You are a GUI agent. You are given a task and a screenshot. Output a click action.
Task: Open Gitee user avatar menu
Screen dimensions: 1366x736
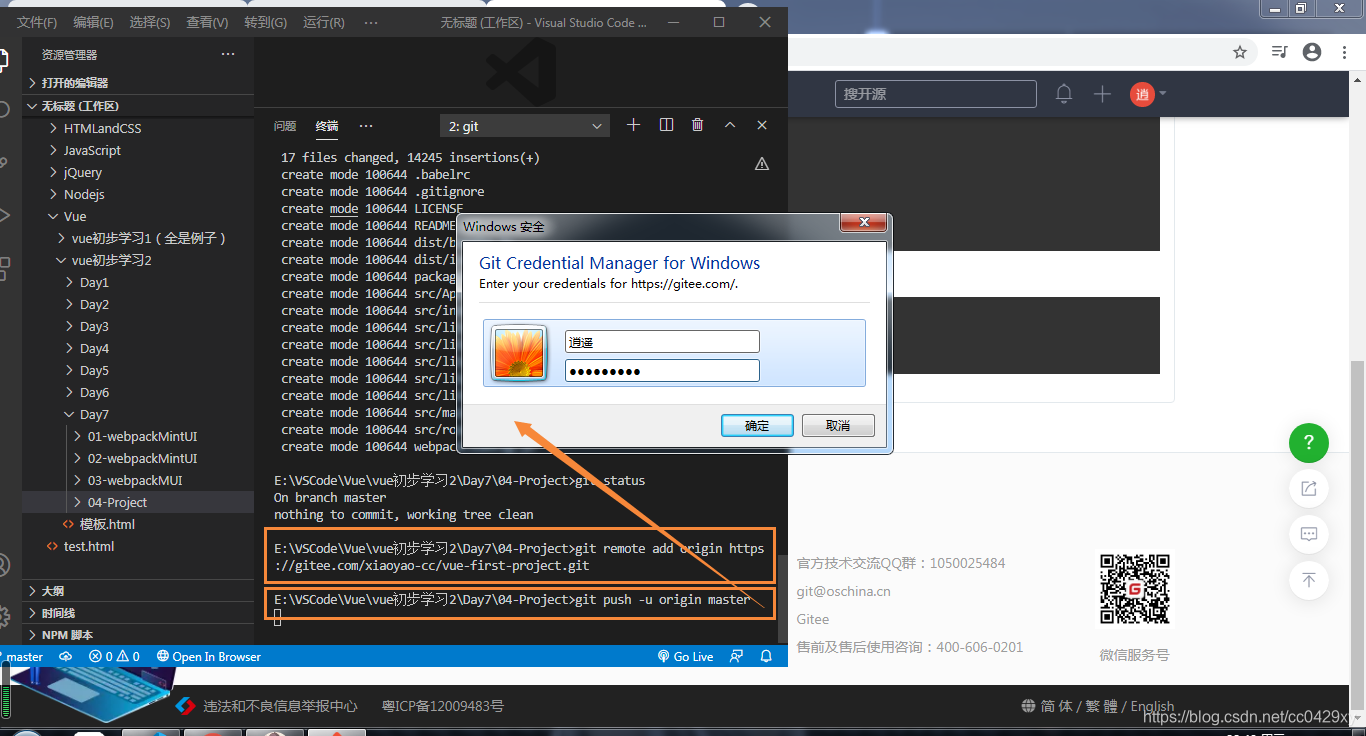pos(1148,94)
